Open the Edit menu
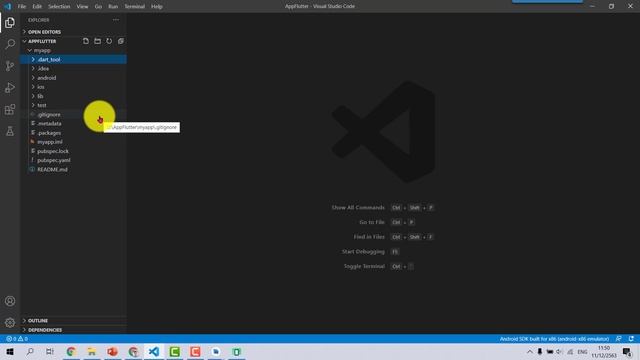This screenshot has width=640, height=360. pyautogui.click(x=37, y=7)
